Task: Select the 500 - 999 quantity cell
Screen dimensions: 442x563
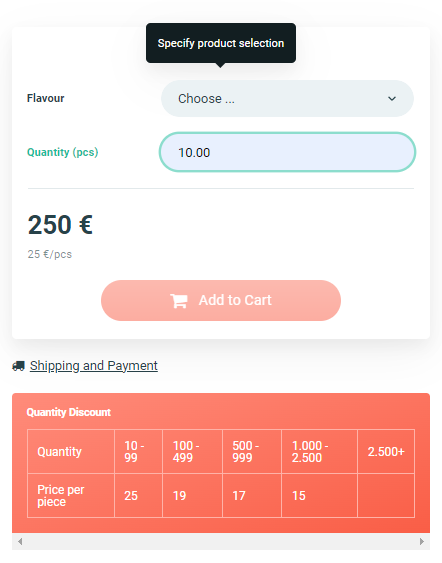Action: pos(252,451)
